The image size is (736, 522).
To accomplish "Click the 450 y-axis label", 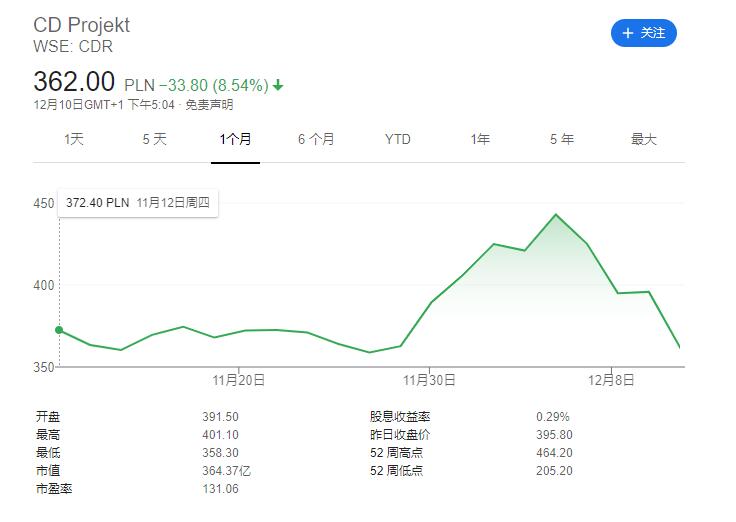I will click(44, 203).
